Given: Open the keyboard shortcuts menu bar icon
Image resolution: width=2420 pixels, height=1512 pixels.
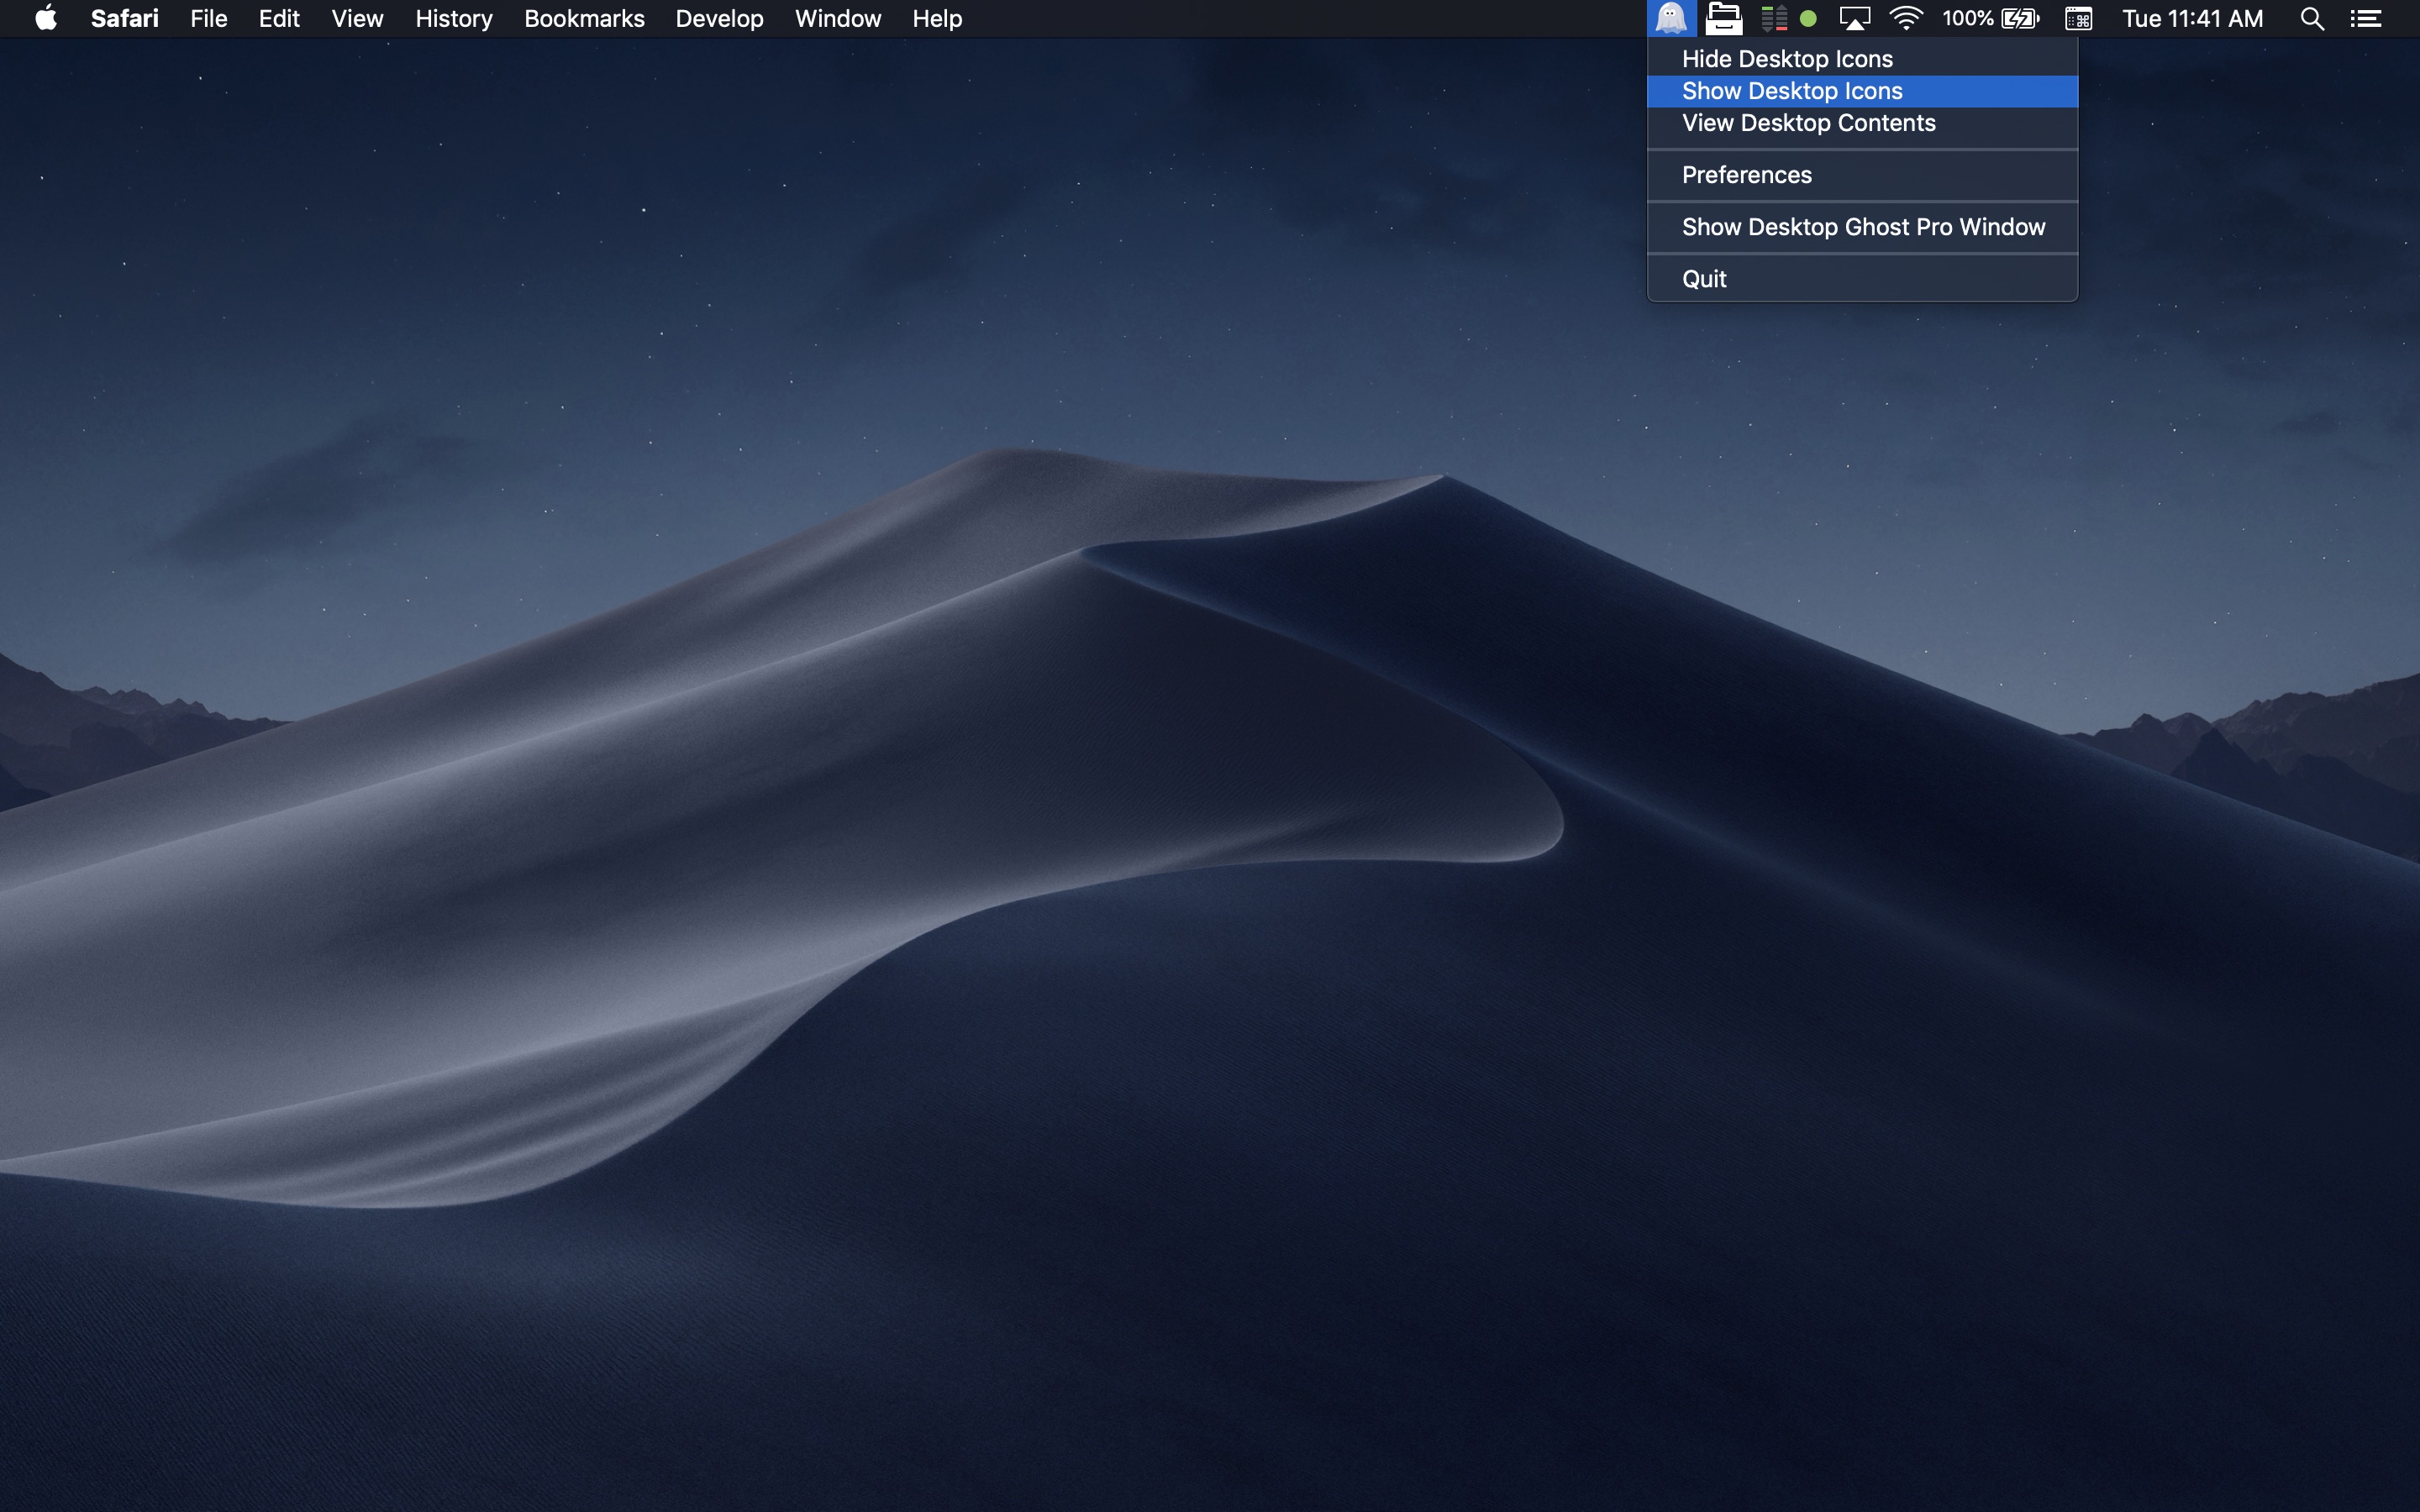Looking at the screenshot, I should pyautogui.click(x=2080, y=18).
